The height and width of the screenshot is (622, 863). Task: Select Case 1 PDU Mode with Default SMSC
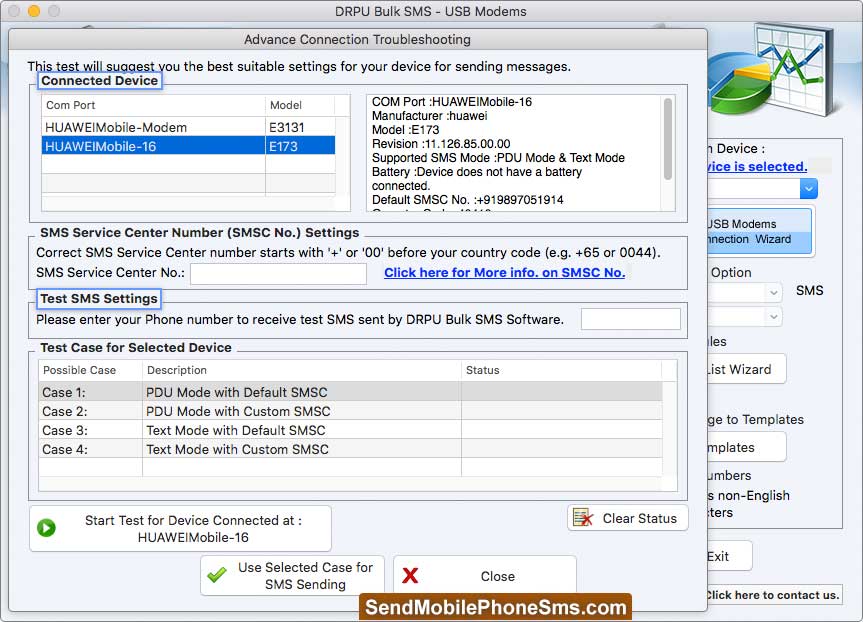350,392
